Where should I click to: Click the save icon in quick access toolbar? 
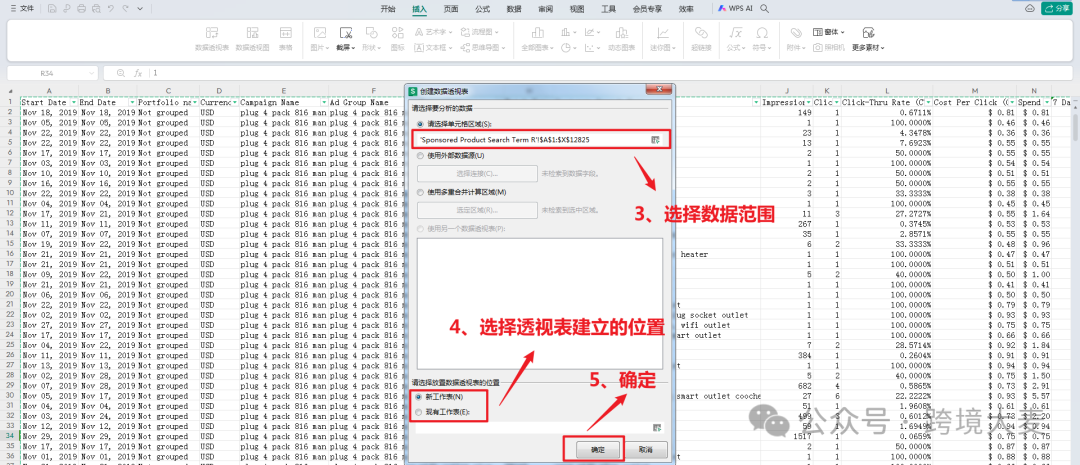[x=52, y=9]
